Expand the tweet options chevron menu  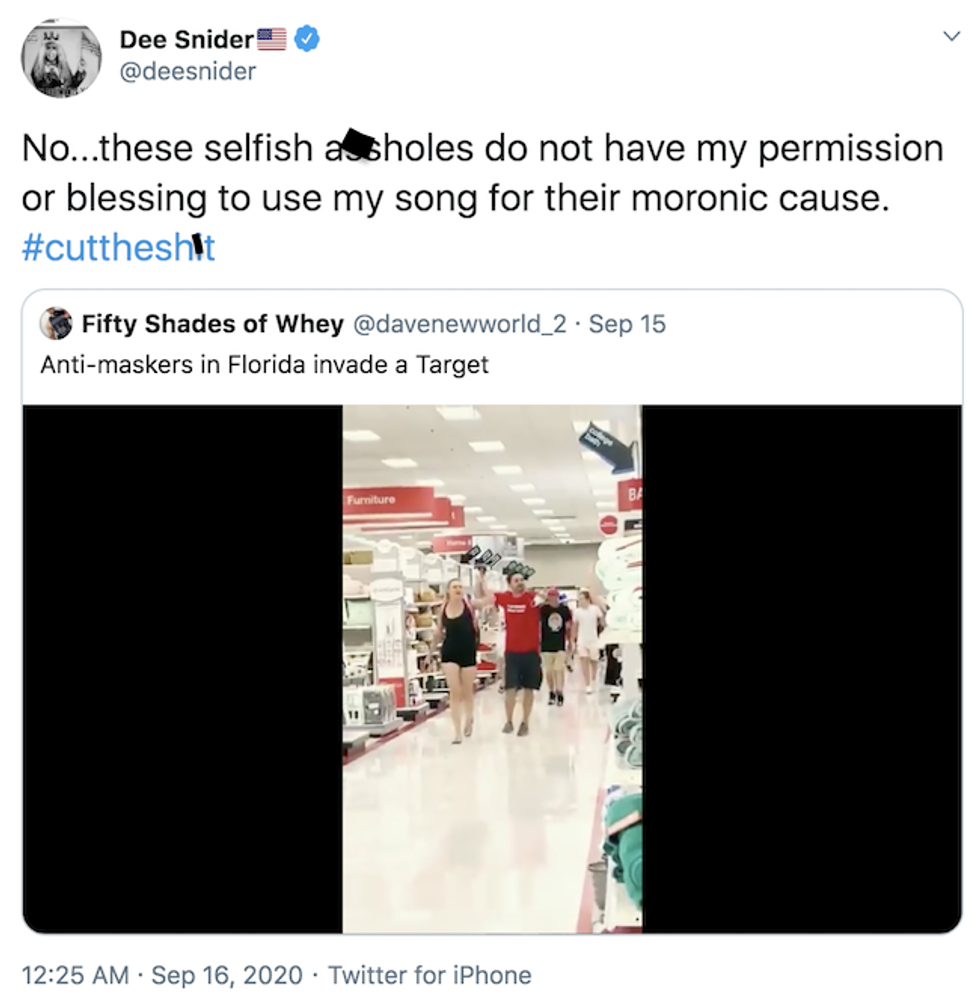coord(951,36)
